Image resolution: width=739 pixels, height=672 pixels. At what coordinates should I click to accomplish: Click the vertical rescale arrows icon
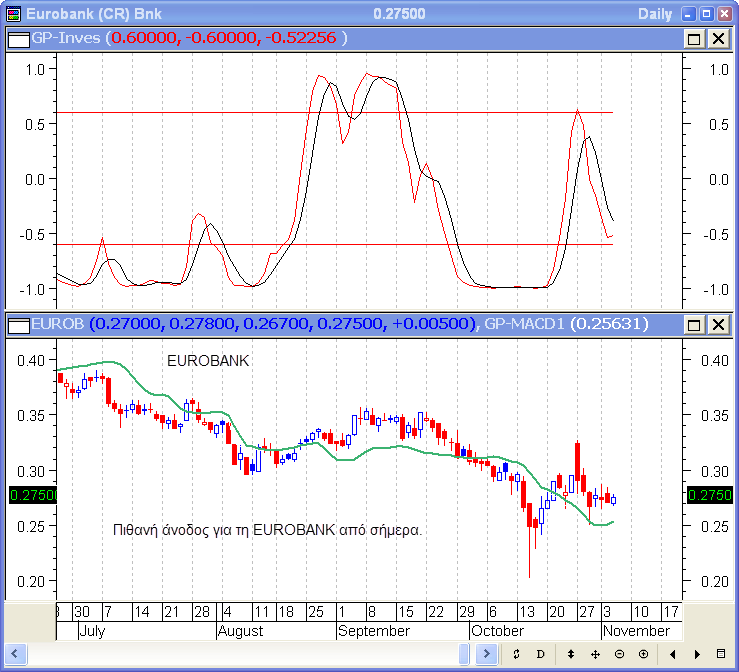pos(571,654)
